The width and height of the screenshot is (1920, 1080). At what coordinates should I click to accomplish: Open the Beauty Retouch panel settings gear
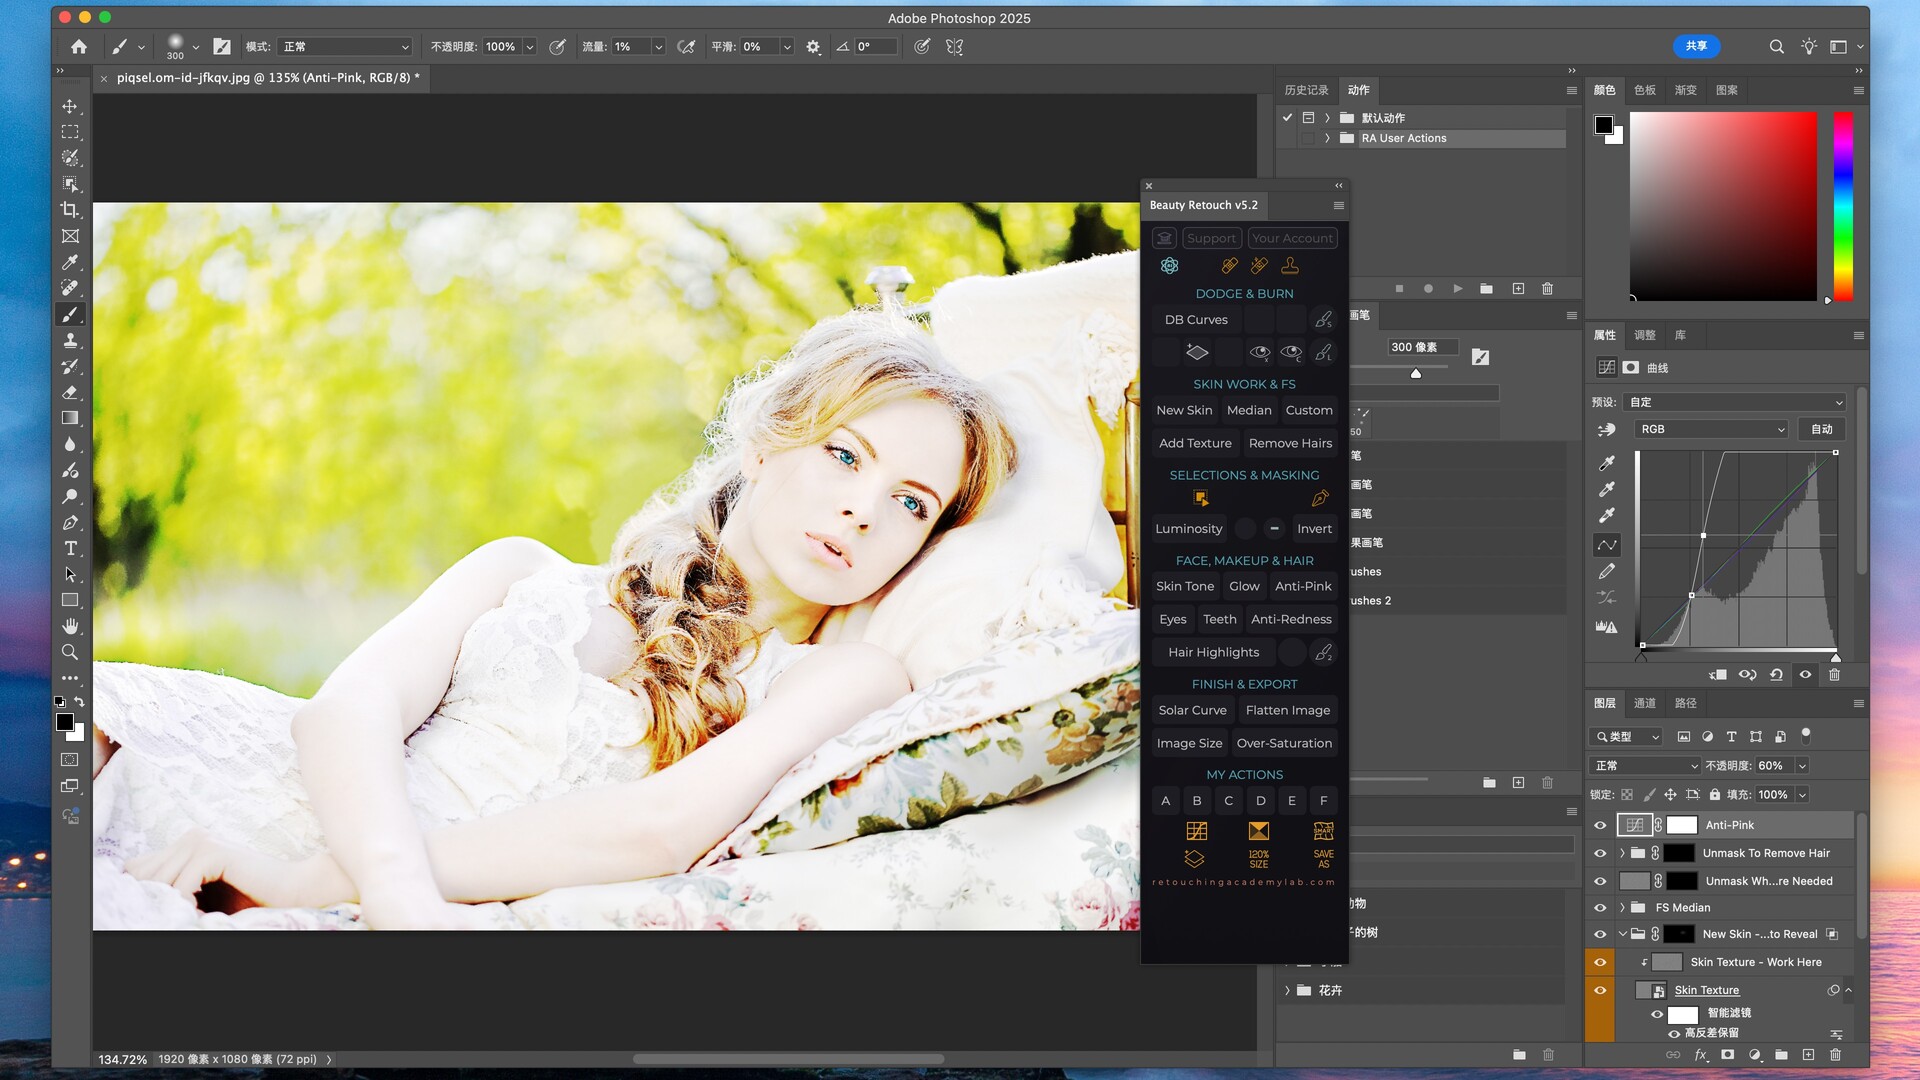tap(1170, 266)
